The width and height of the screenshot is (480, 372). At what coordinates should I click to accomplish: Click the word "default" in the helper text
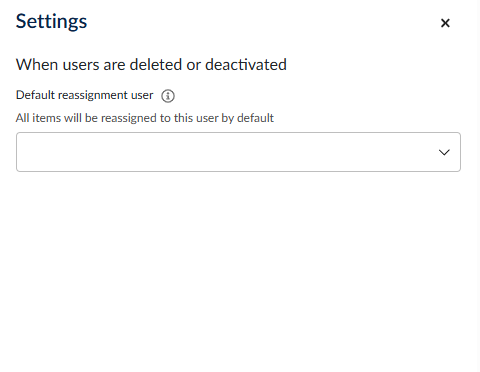tap(255, 118)
